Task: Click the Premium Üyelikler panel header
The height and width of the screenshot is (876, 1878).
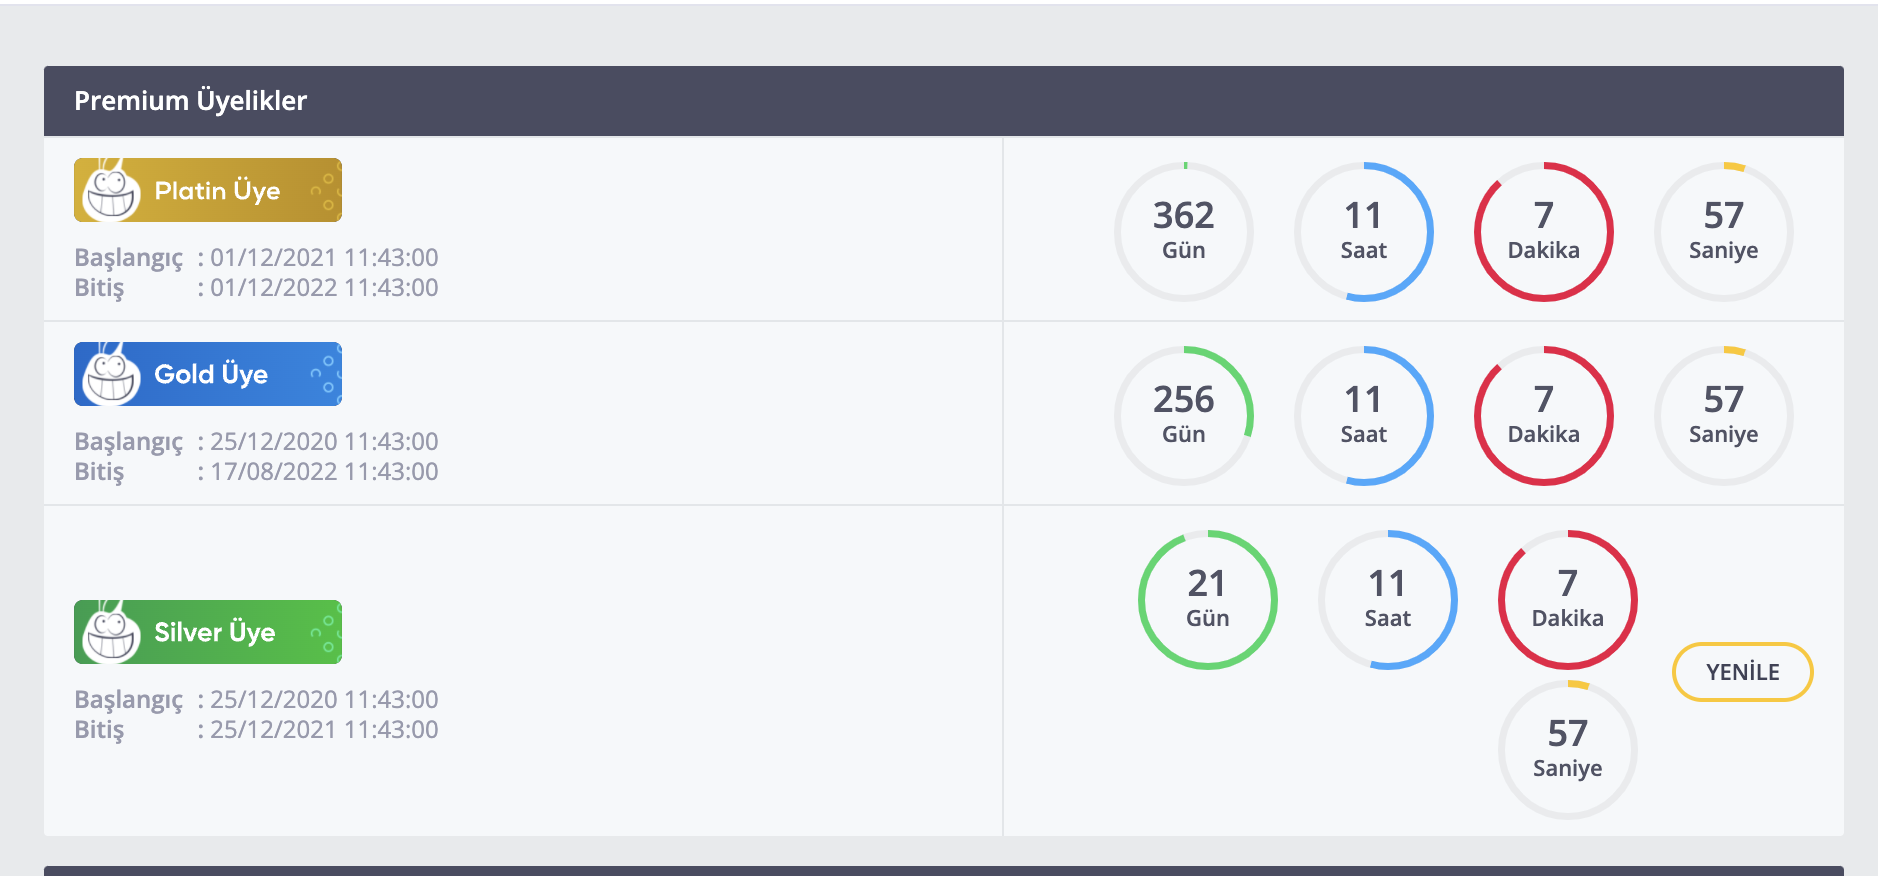Action: click(944, 101)
